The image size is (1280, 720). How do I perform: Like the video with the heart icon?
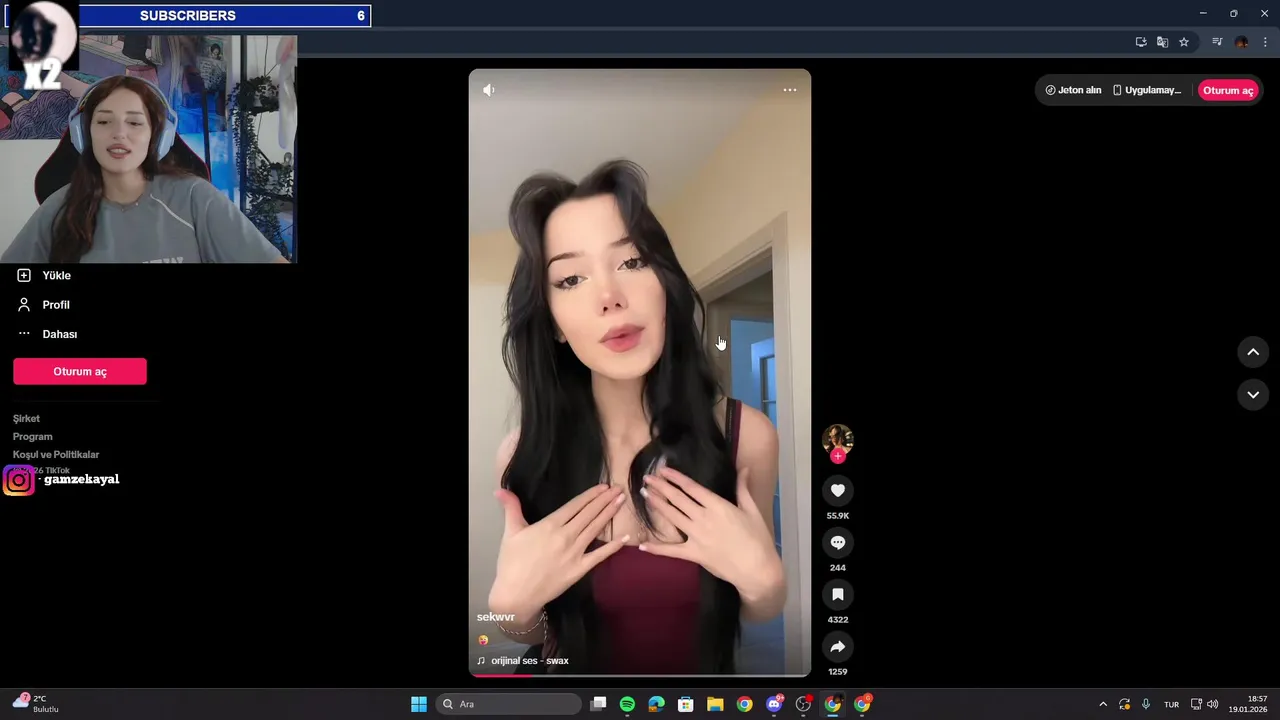838,490
